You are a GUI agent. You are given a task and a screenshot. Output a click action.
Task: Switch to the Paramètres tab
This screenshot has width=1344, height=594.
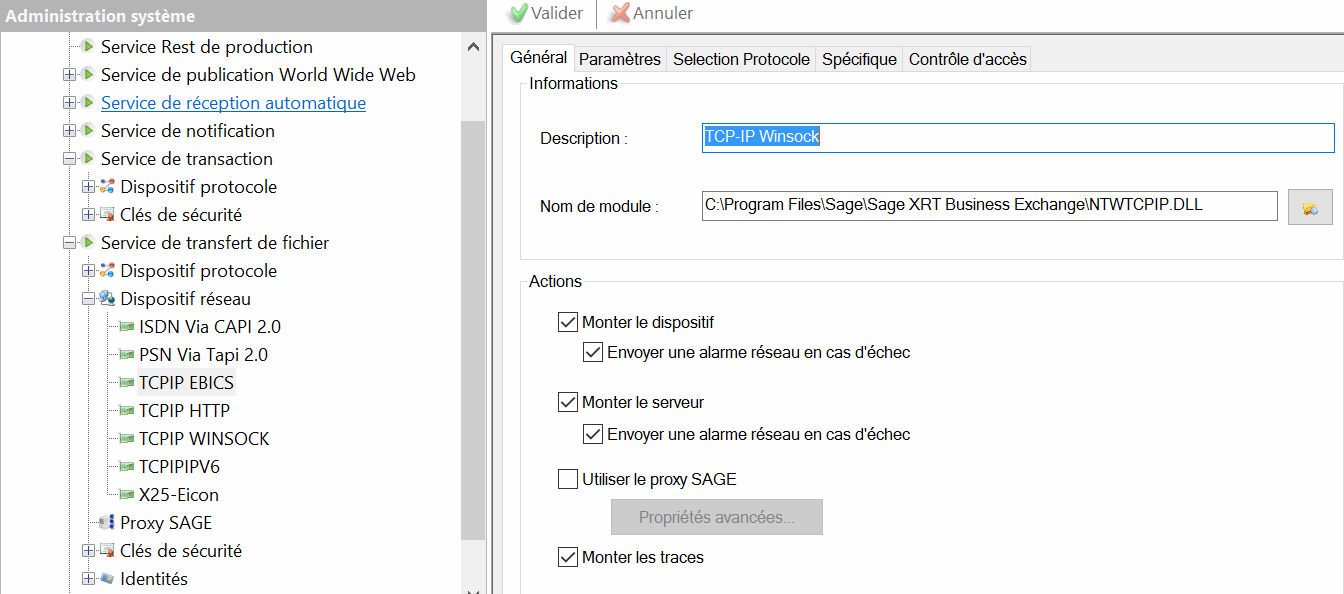(619, 59)
